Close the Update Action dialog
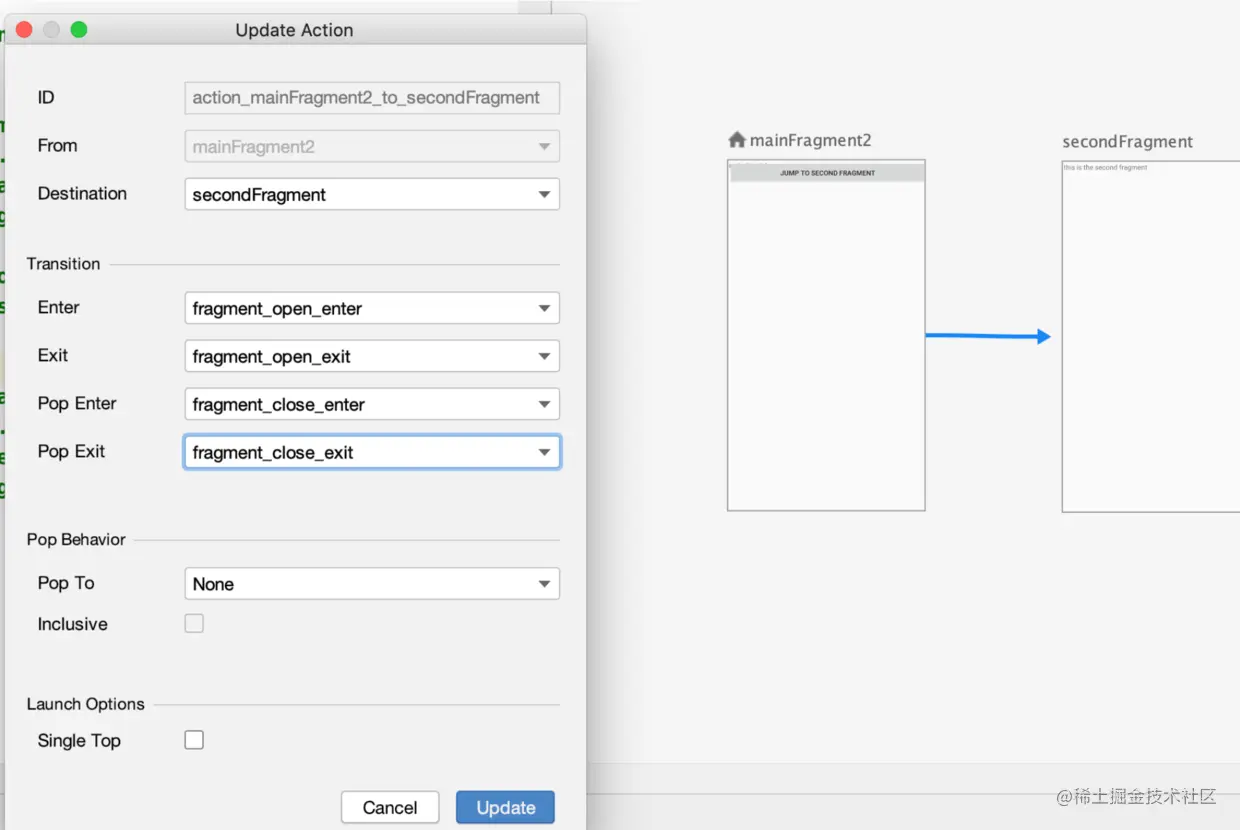Image resolution: width=1240 pixels, height=830 pixels. coord(24,30)
